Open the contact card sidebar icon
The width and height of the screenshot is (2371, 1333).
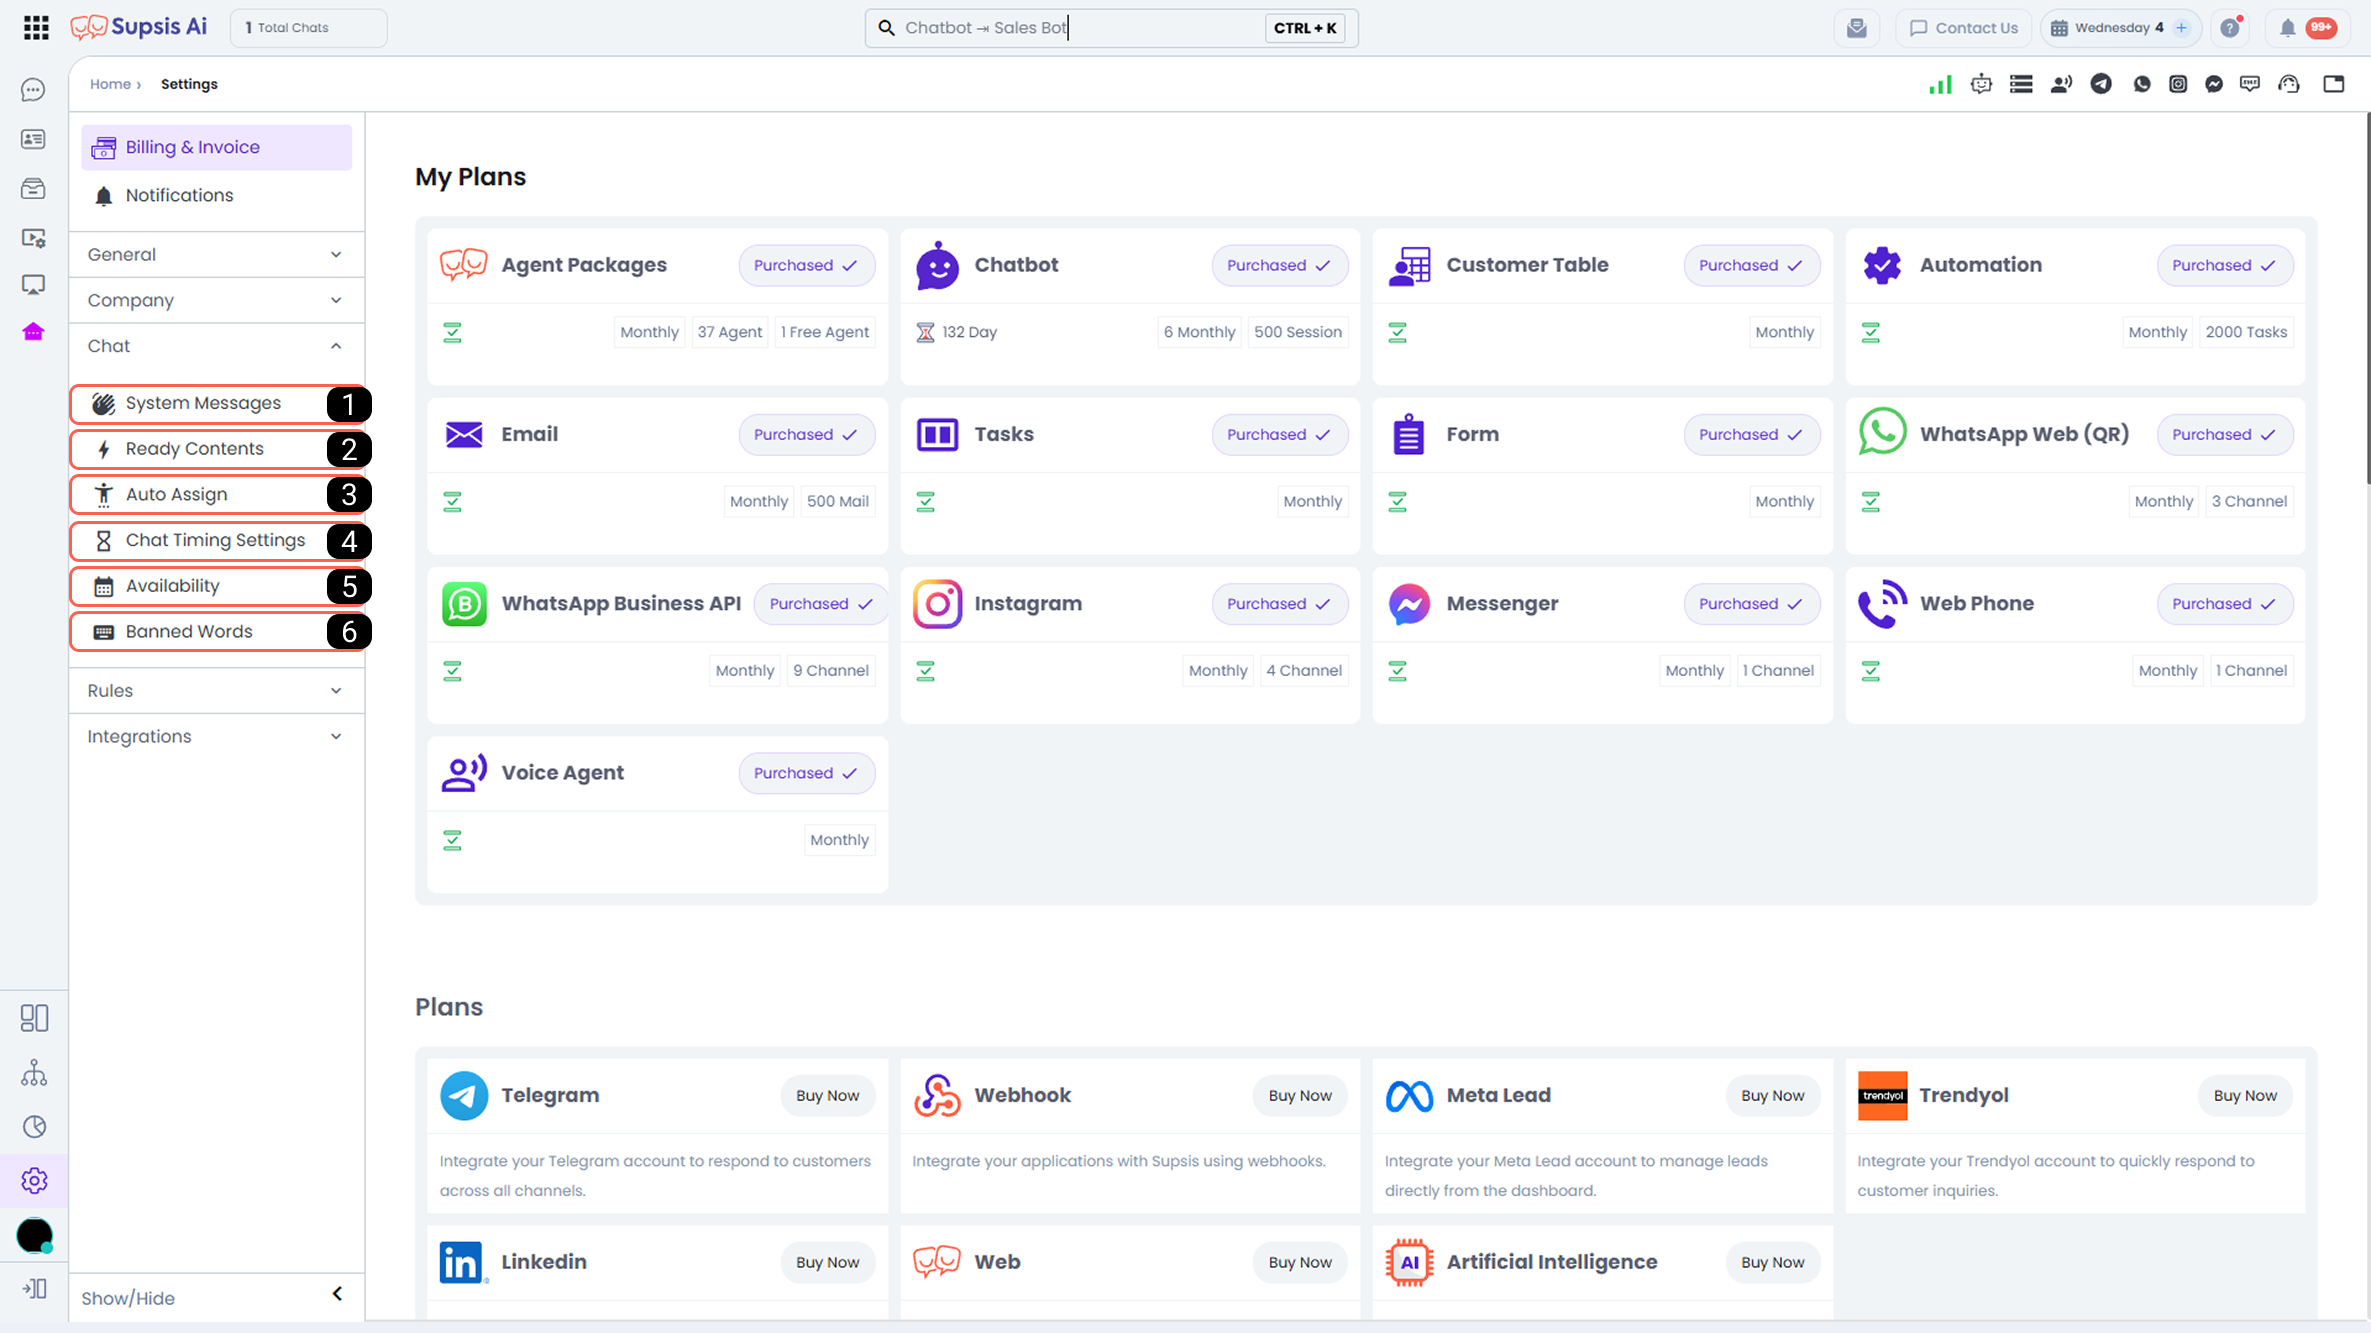tap(33, 139)
